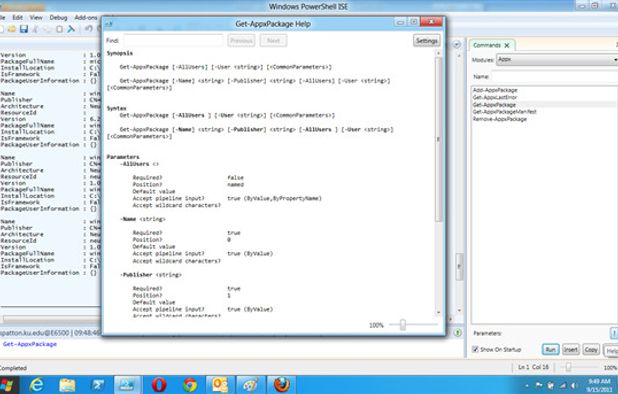Collapse script pane round arrow button
Screen dimensions: 618x394
pos(456,45)
